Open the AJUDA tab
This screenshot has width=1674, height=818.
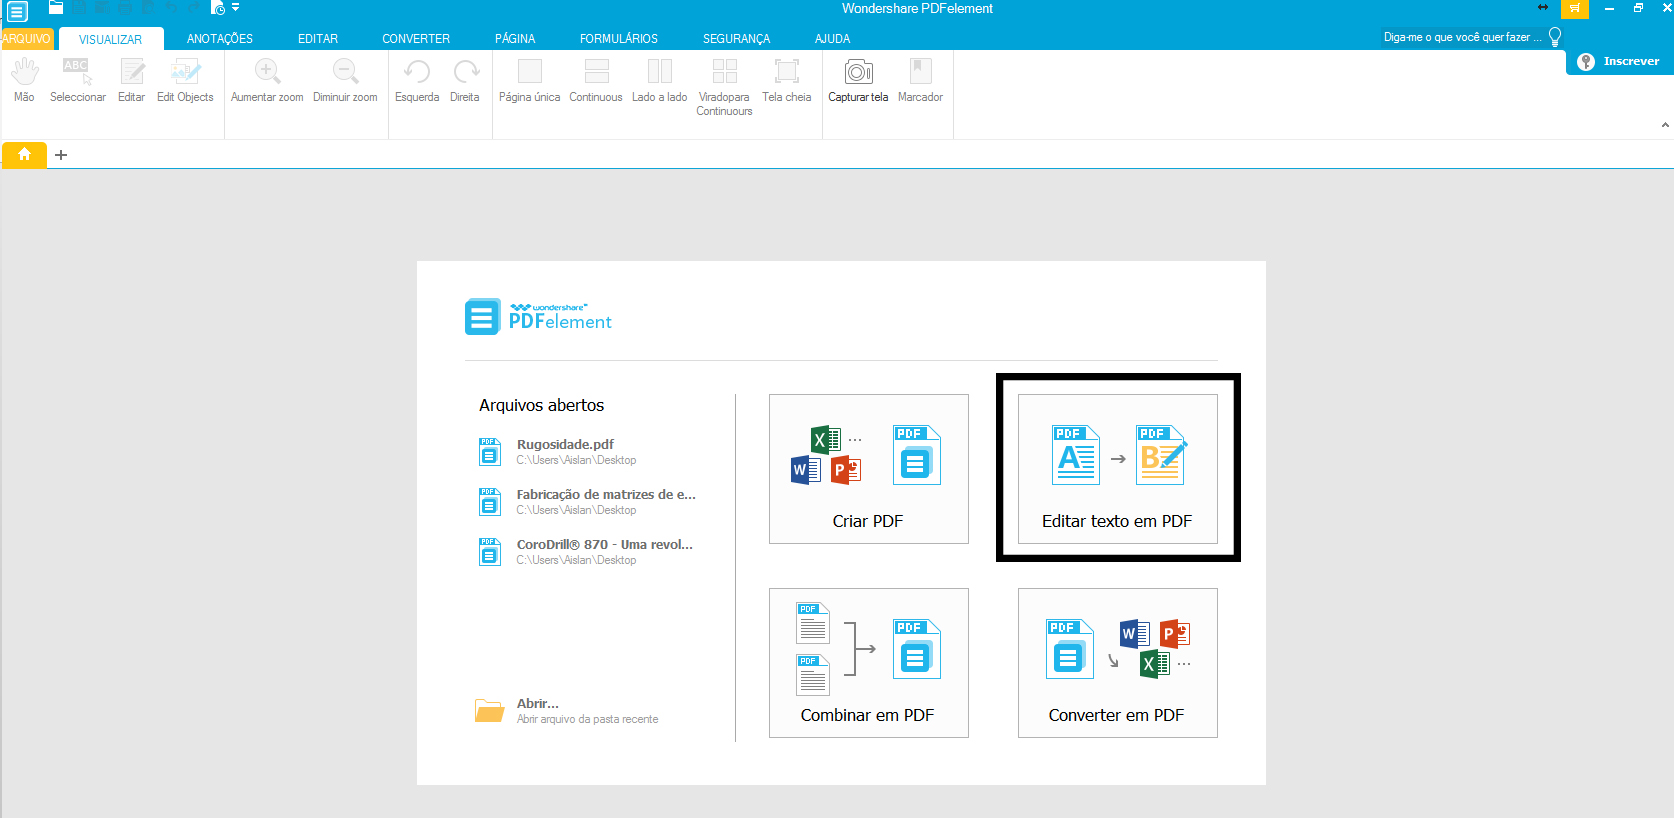click(833, 39)
